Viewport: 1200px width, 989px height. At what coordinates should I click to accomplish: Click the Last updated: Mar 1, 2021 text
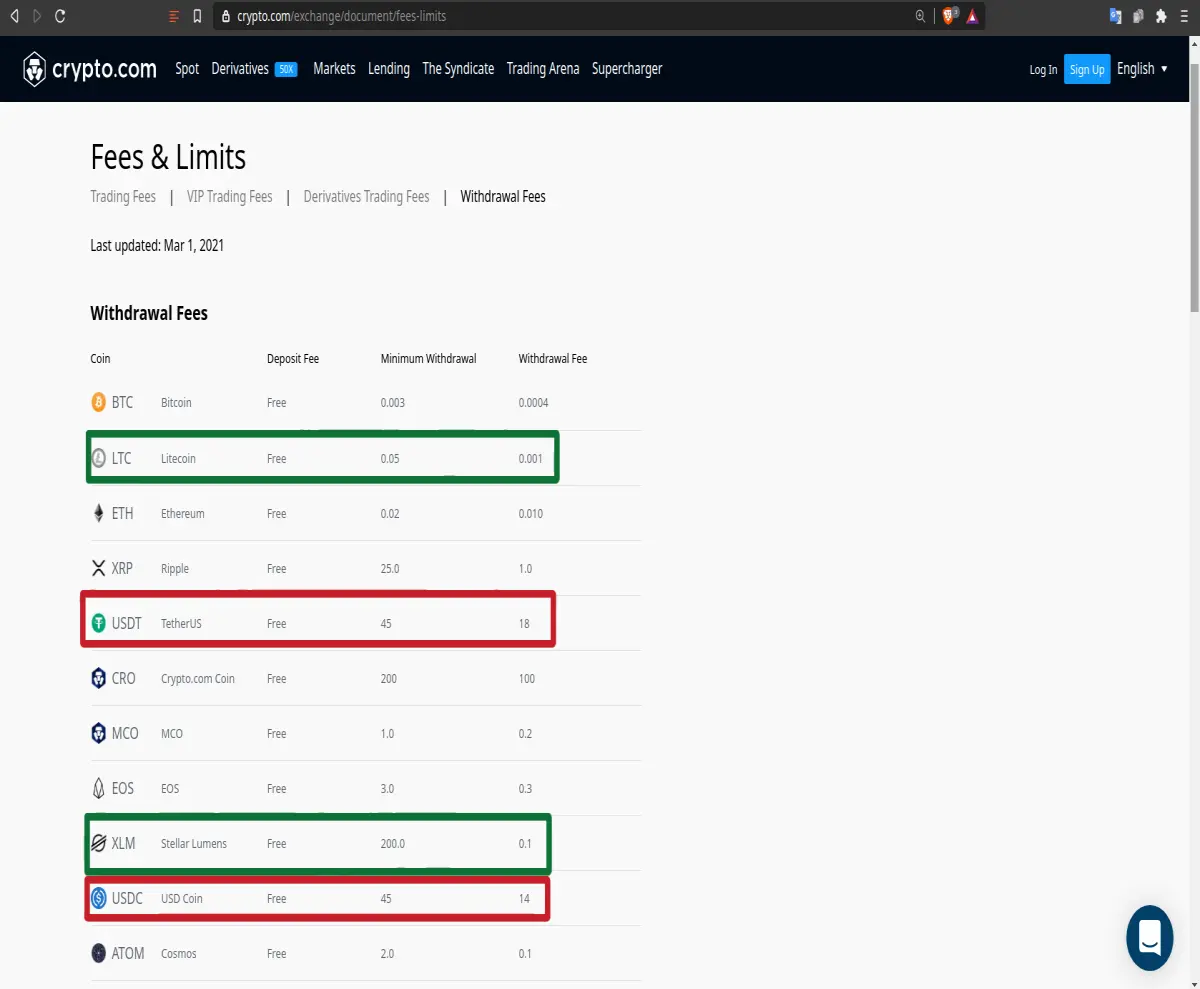click(x=157, y=245)
